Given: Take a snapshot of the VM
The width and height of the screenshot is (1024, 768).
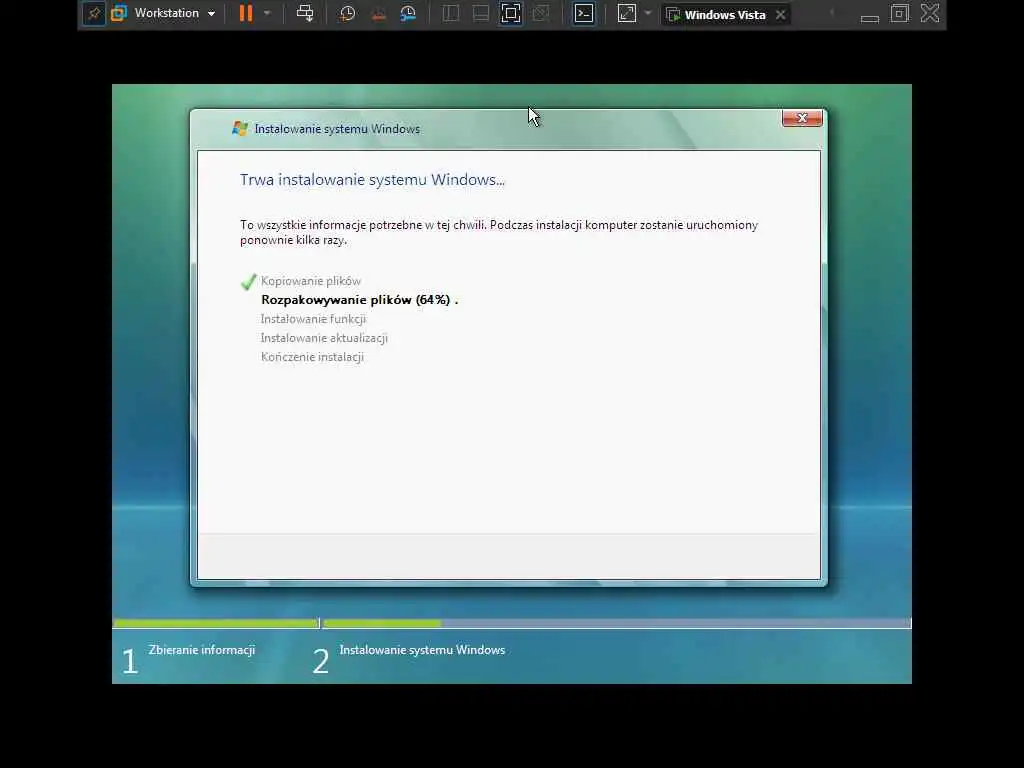Looking at the screenshot, I should tap(347, 13).
